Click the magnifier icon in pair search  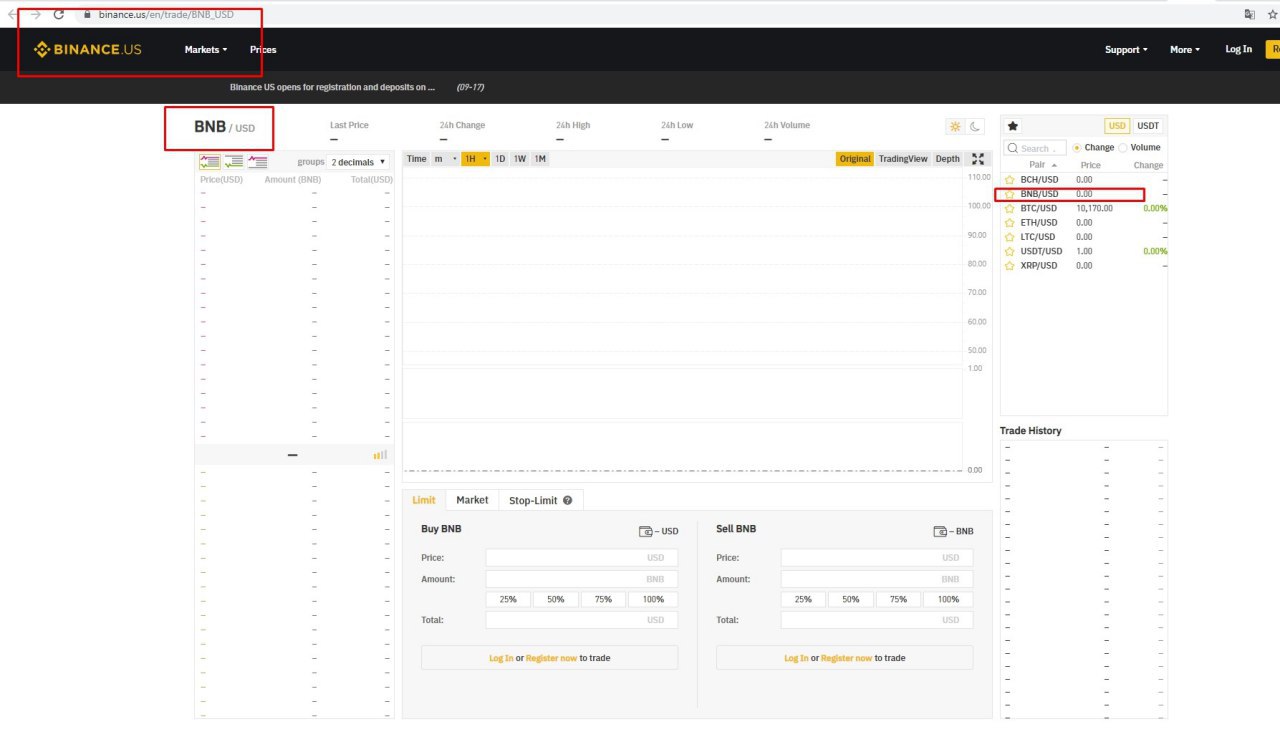tap(1013, 148)
